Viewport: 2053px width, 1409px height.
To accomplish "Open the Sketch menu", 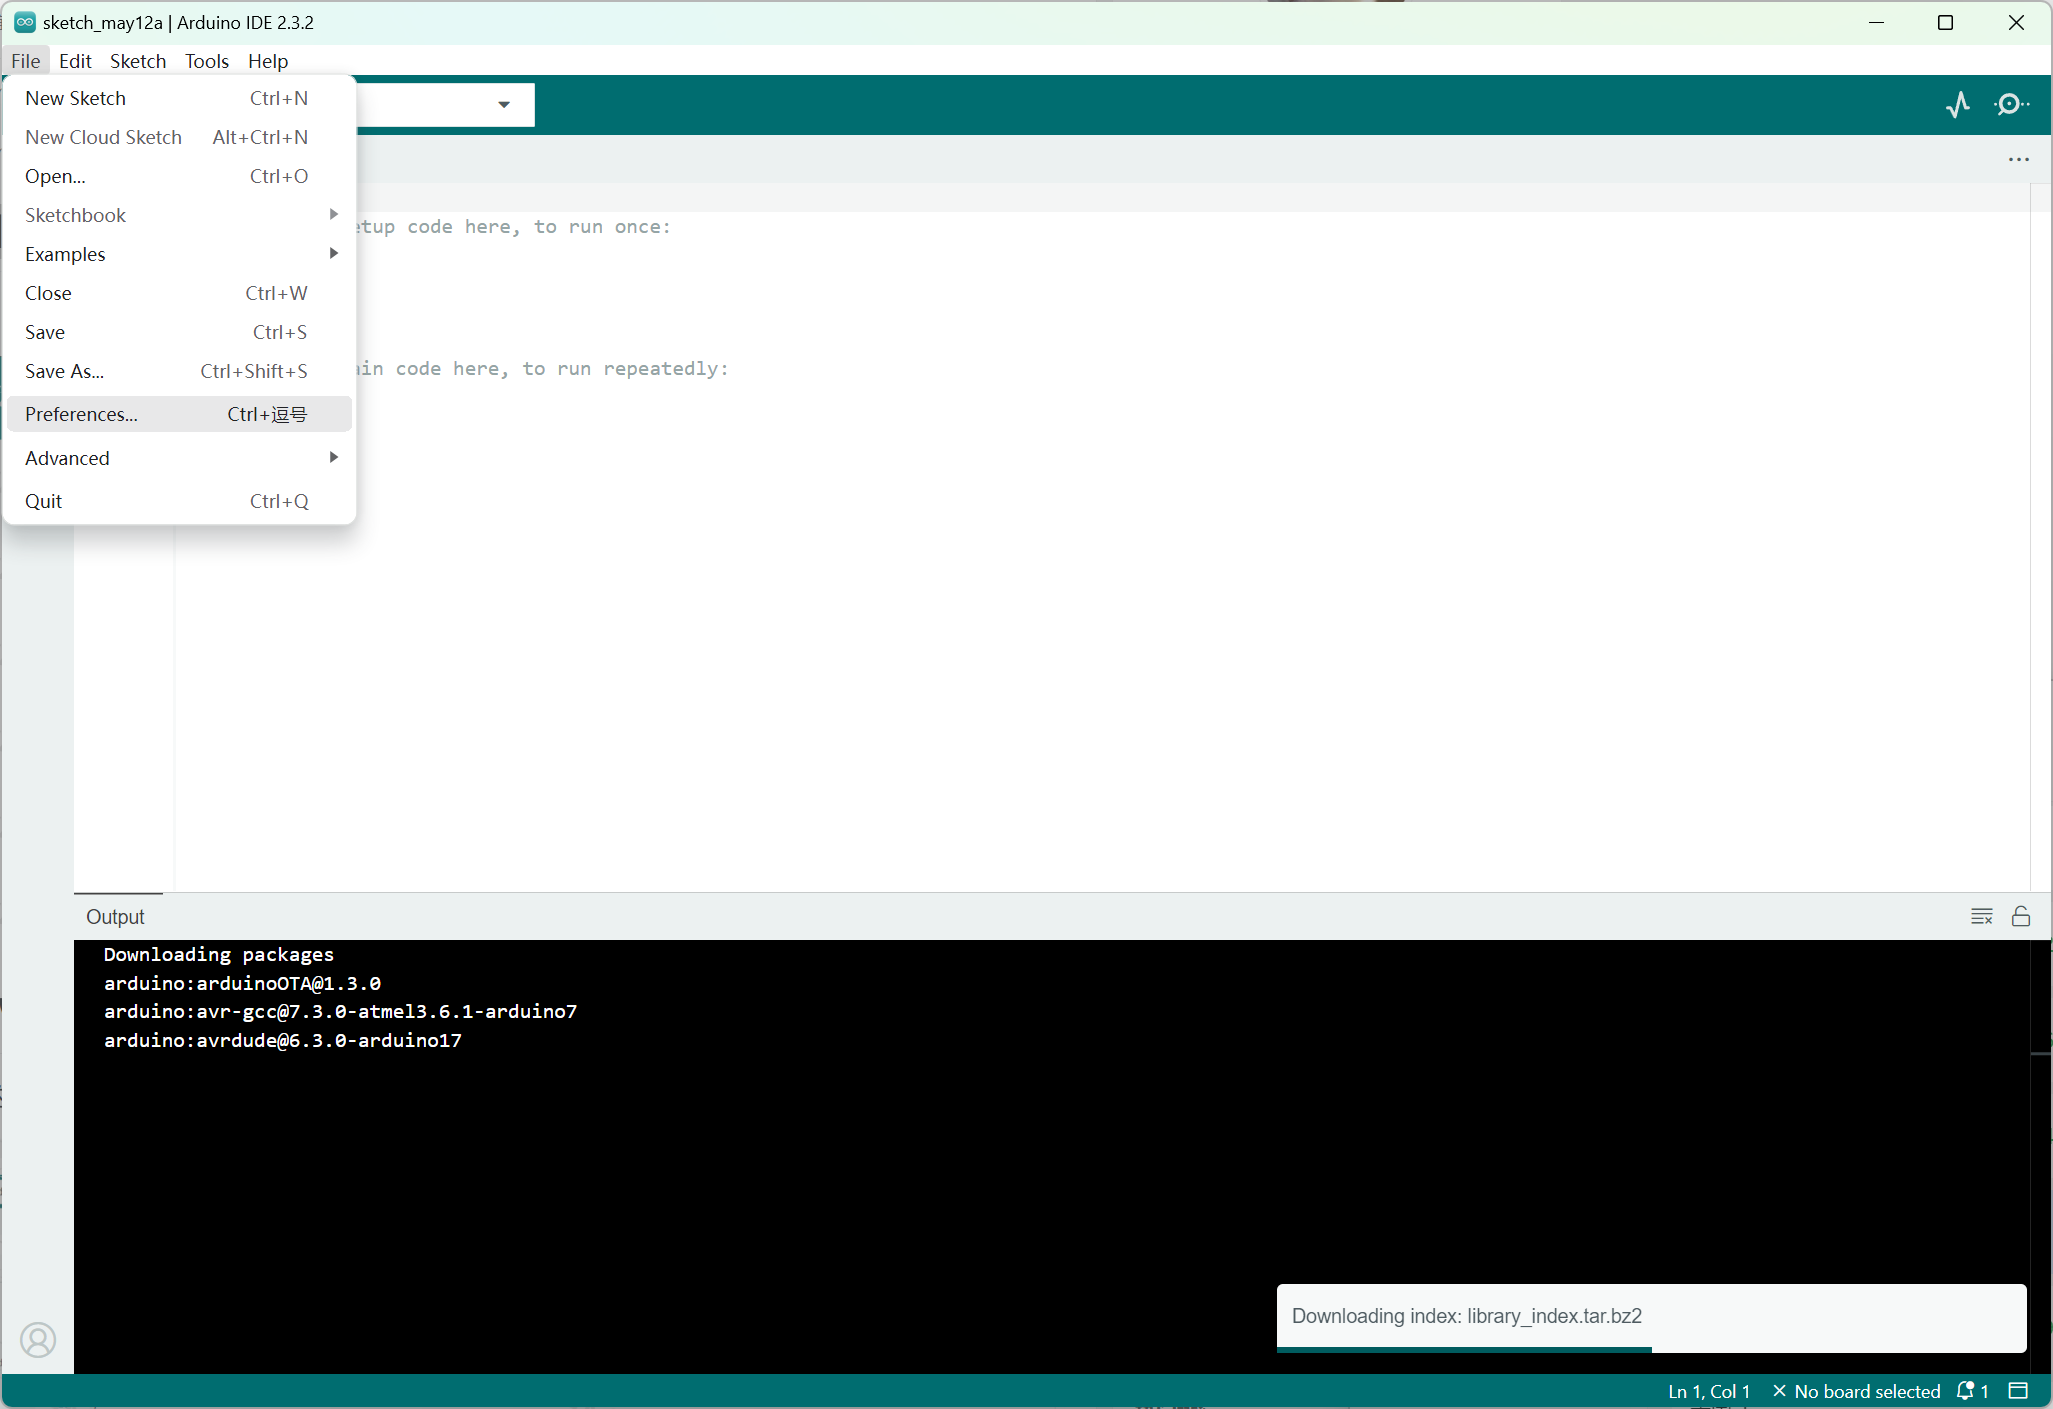I will coord(138,61).
